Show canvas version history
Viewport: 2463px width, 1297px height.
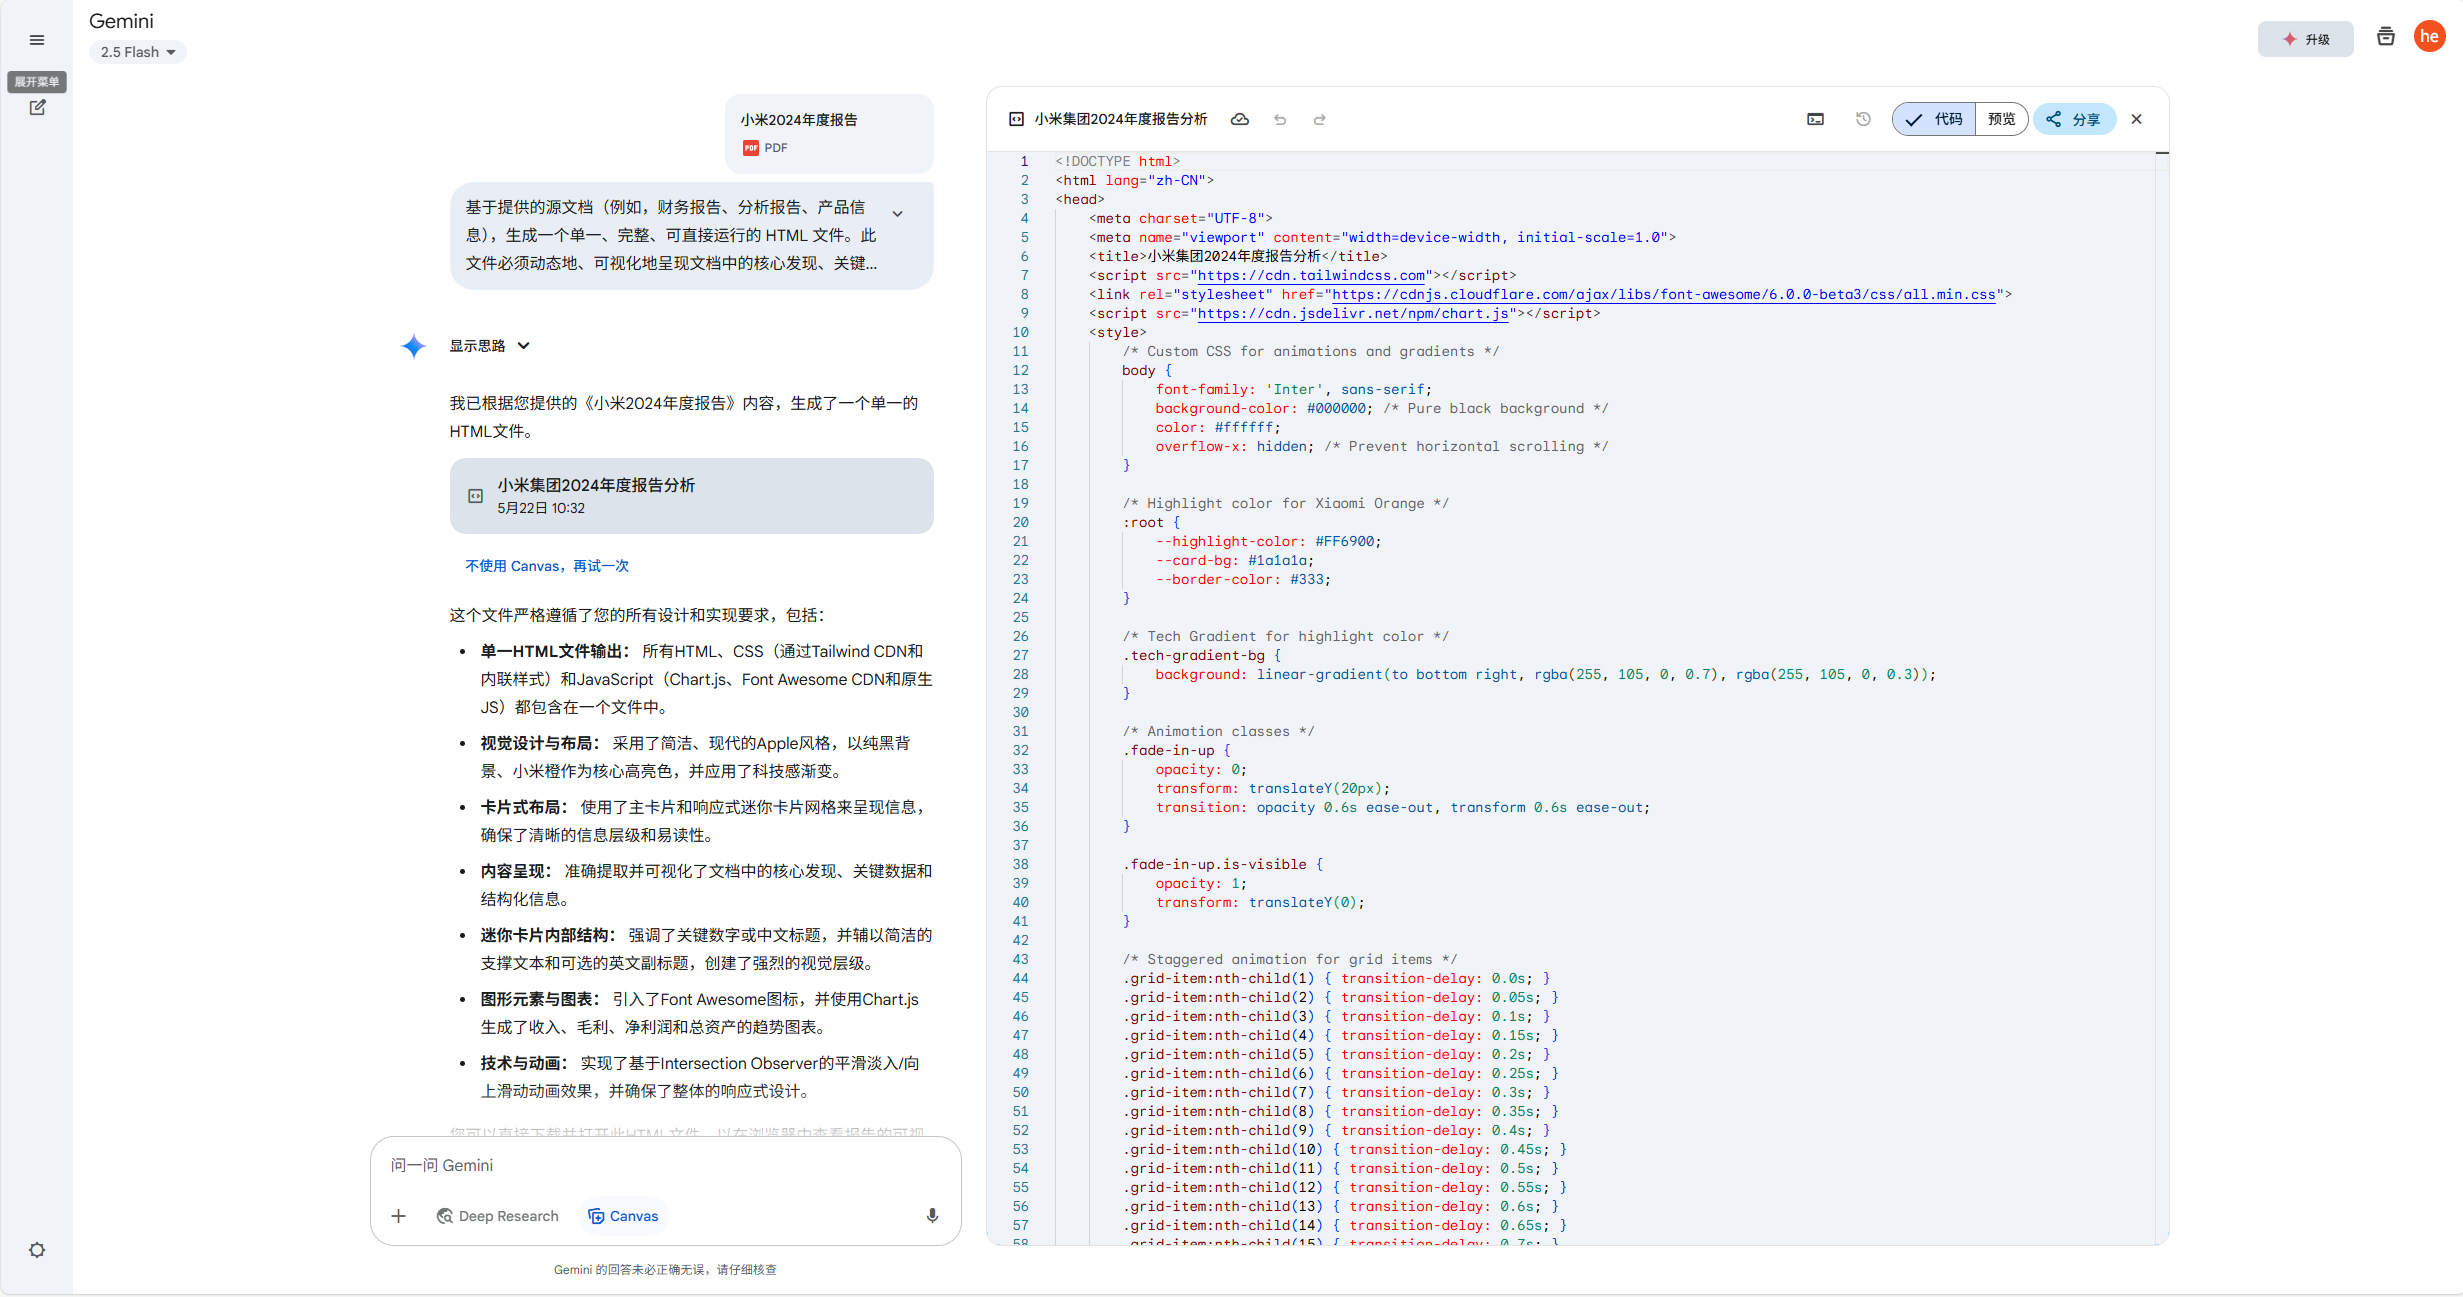pos(1862,119)
